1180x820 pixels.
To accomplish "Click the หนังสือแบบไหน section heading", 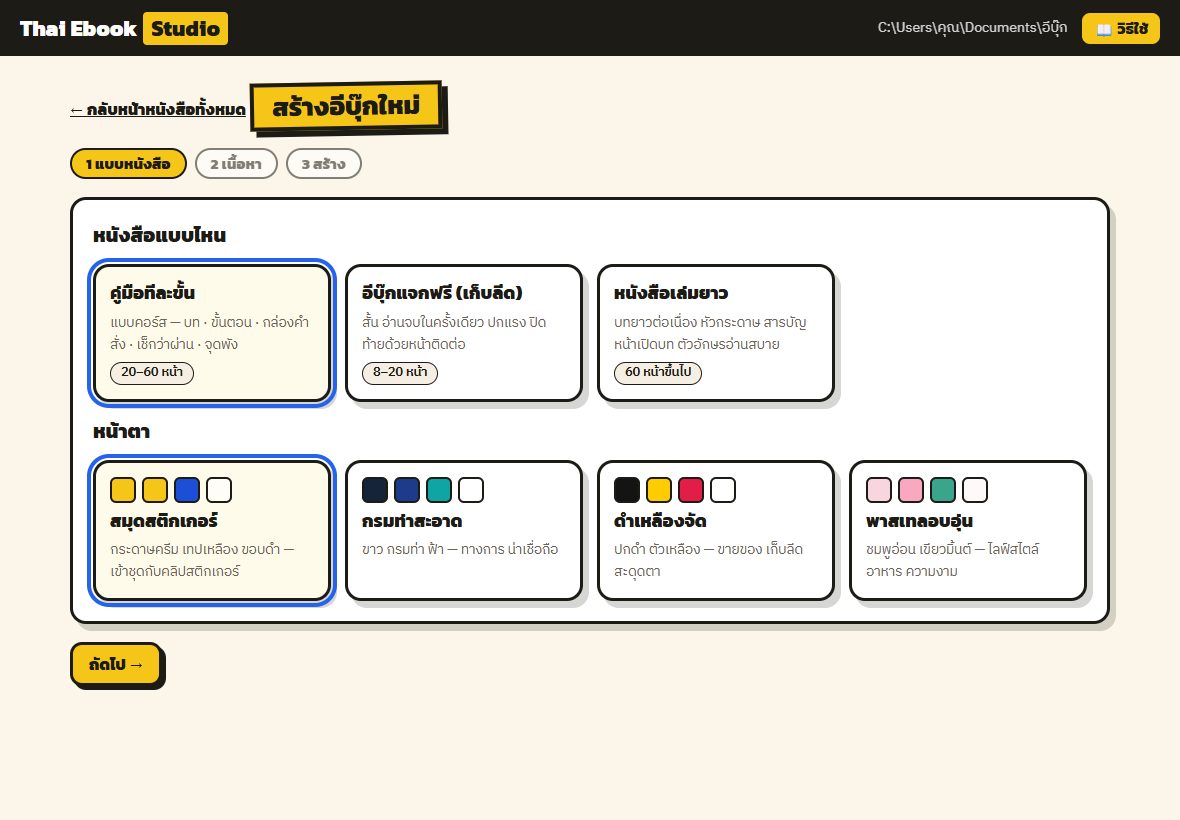I will 160,235.
